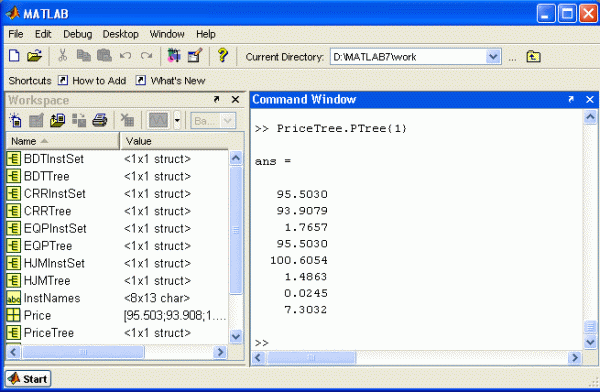Click the Workspace print icon
Viewport: 600px width, 392px height.
[99, 121]
